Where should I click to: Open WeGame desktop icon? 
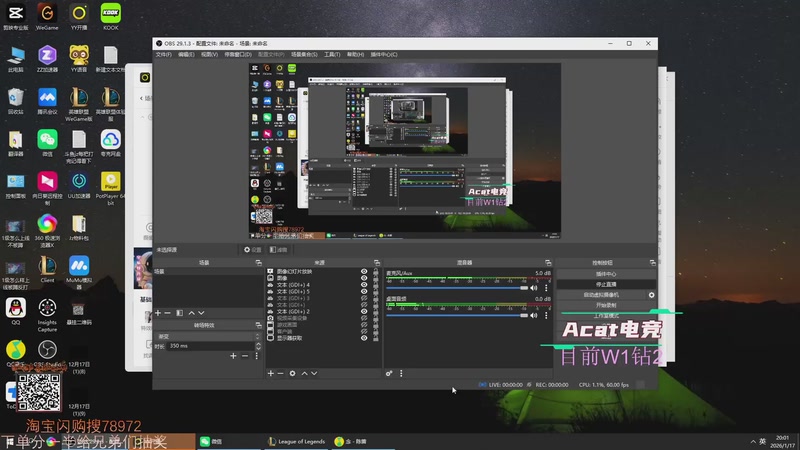point(47,17)
